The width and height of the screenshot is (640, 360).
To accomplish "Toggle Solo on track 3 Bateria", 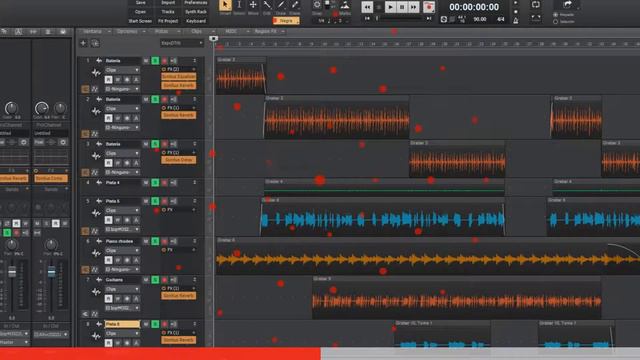I will click(x=155, y=144).
